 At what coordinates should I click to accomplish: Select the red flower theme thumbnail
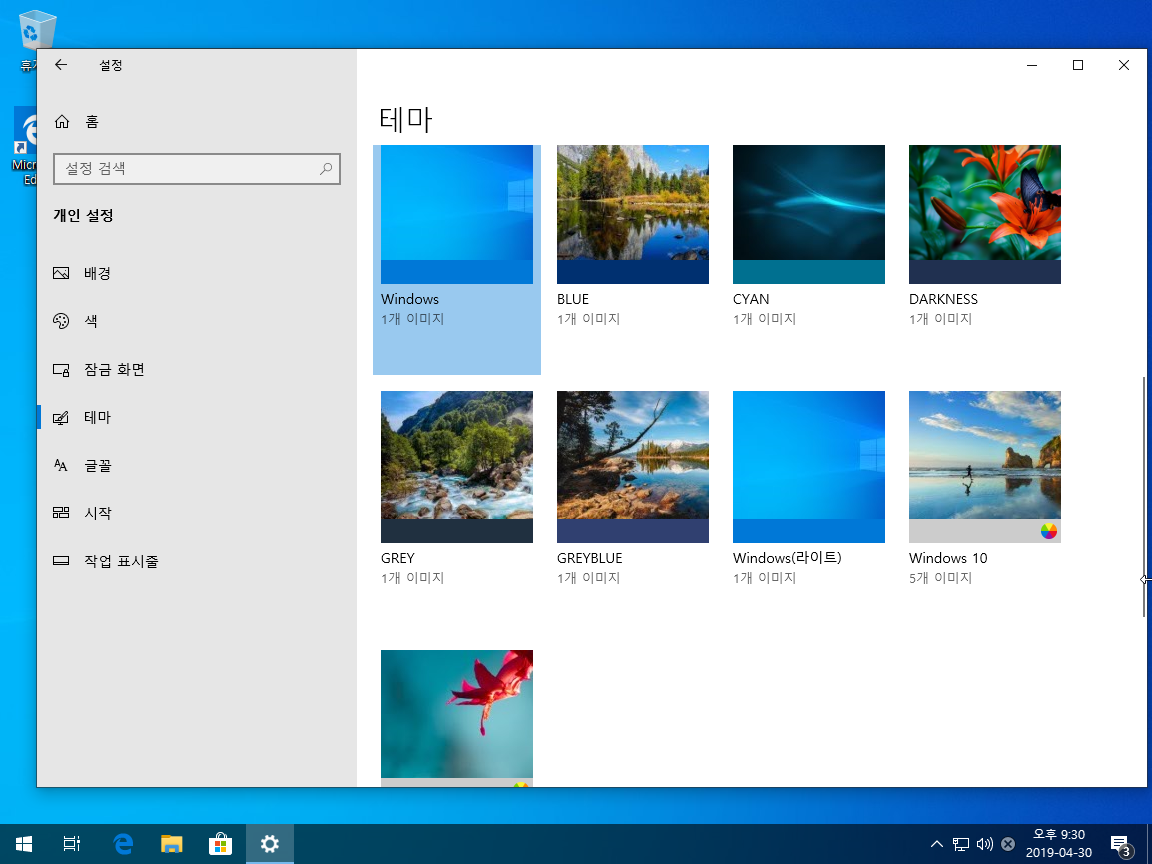tap(457, 718)
